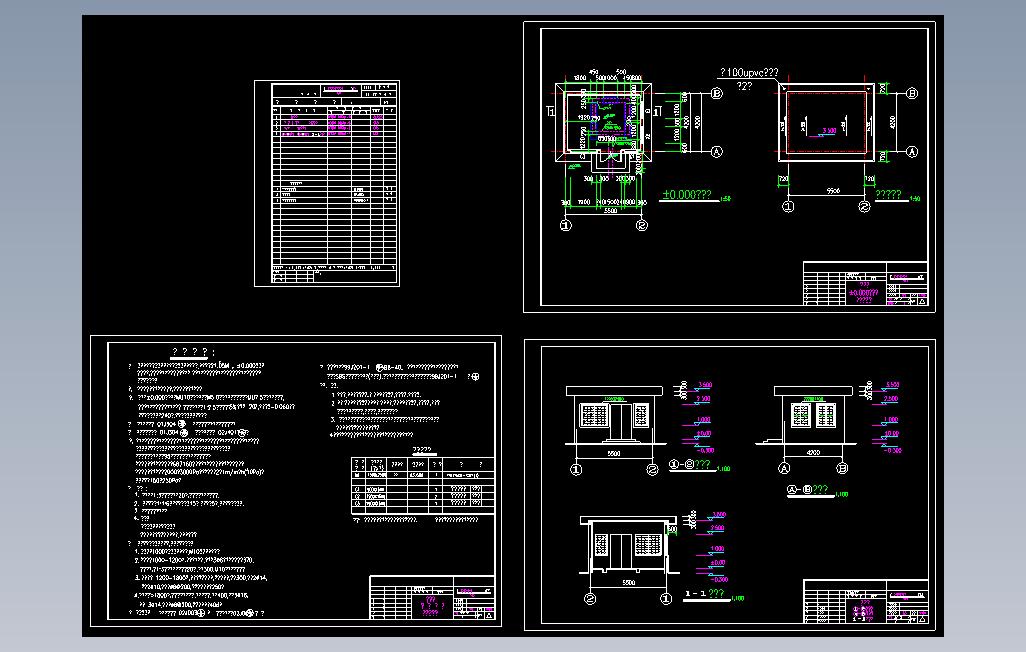Select axis bubble 1 below the roof plan
This screenshot has height=652, width=1026.
click(x=788, y=206)
